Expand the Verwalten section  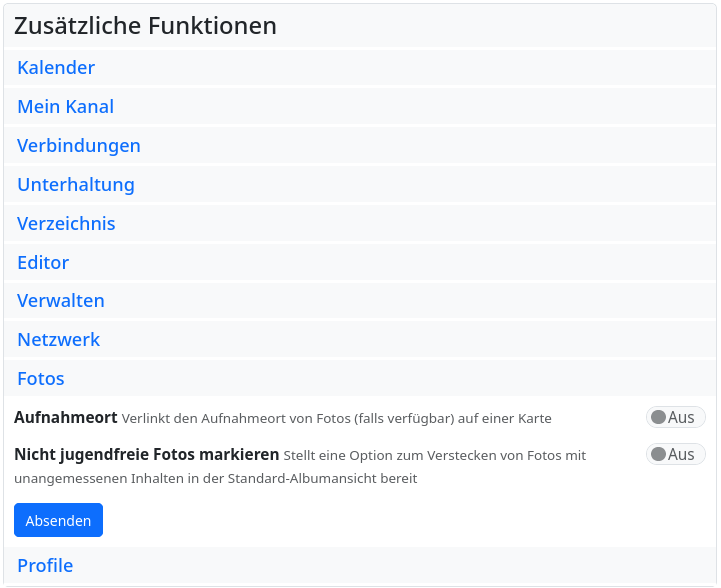coord(60,301)
